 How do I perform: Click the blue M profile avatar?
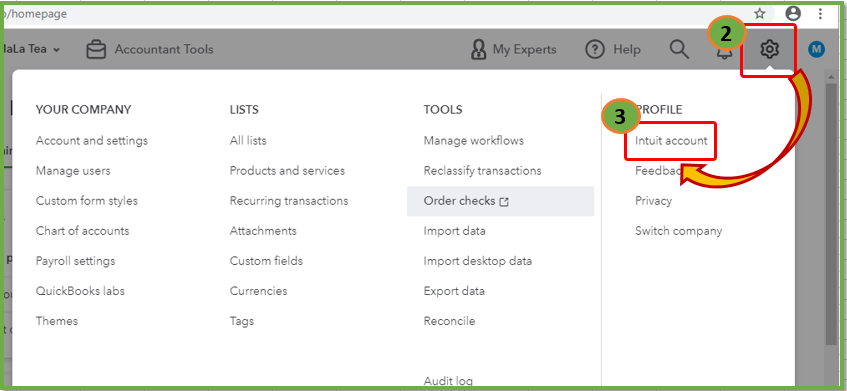816,50
